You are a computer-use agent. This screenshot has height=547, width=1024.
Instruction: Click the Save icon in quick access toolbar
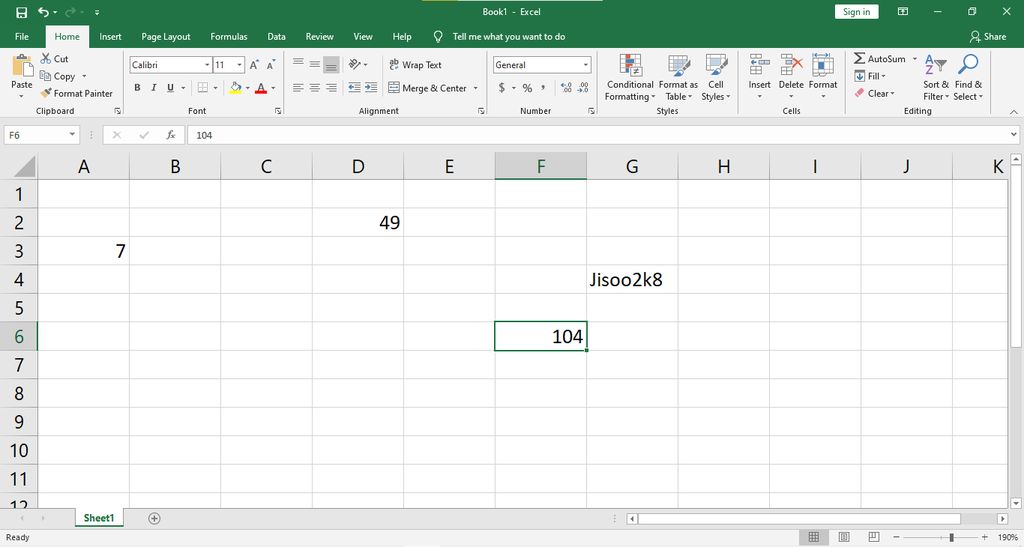22,12
